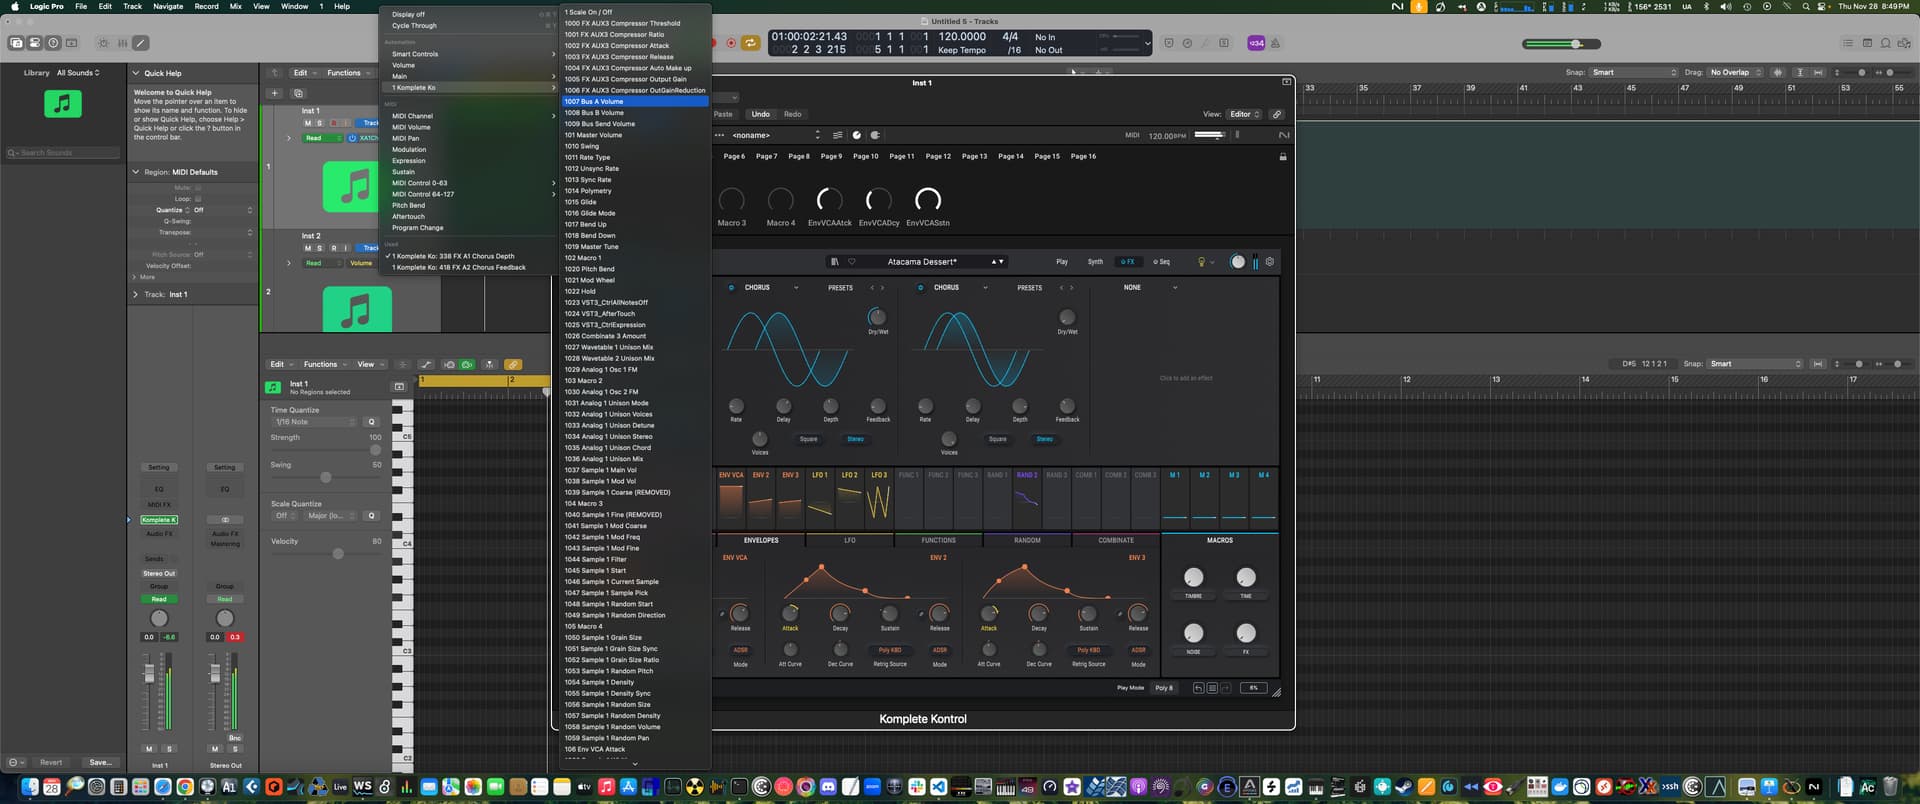This screenshot has width=1920, height=804.
Task: Select Pitch Bend automation parameter
Action: tap(408, 205)
